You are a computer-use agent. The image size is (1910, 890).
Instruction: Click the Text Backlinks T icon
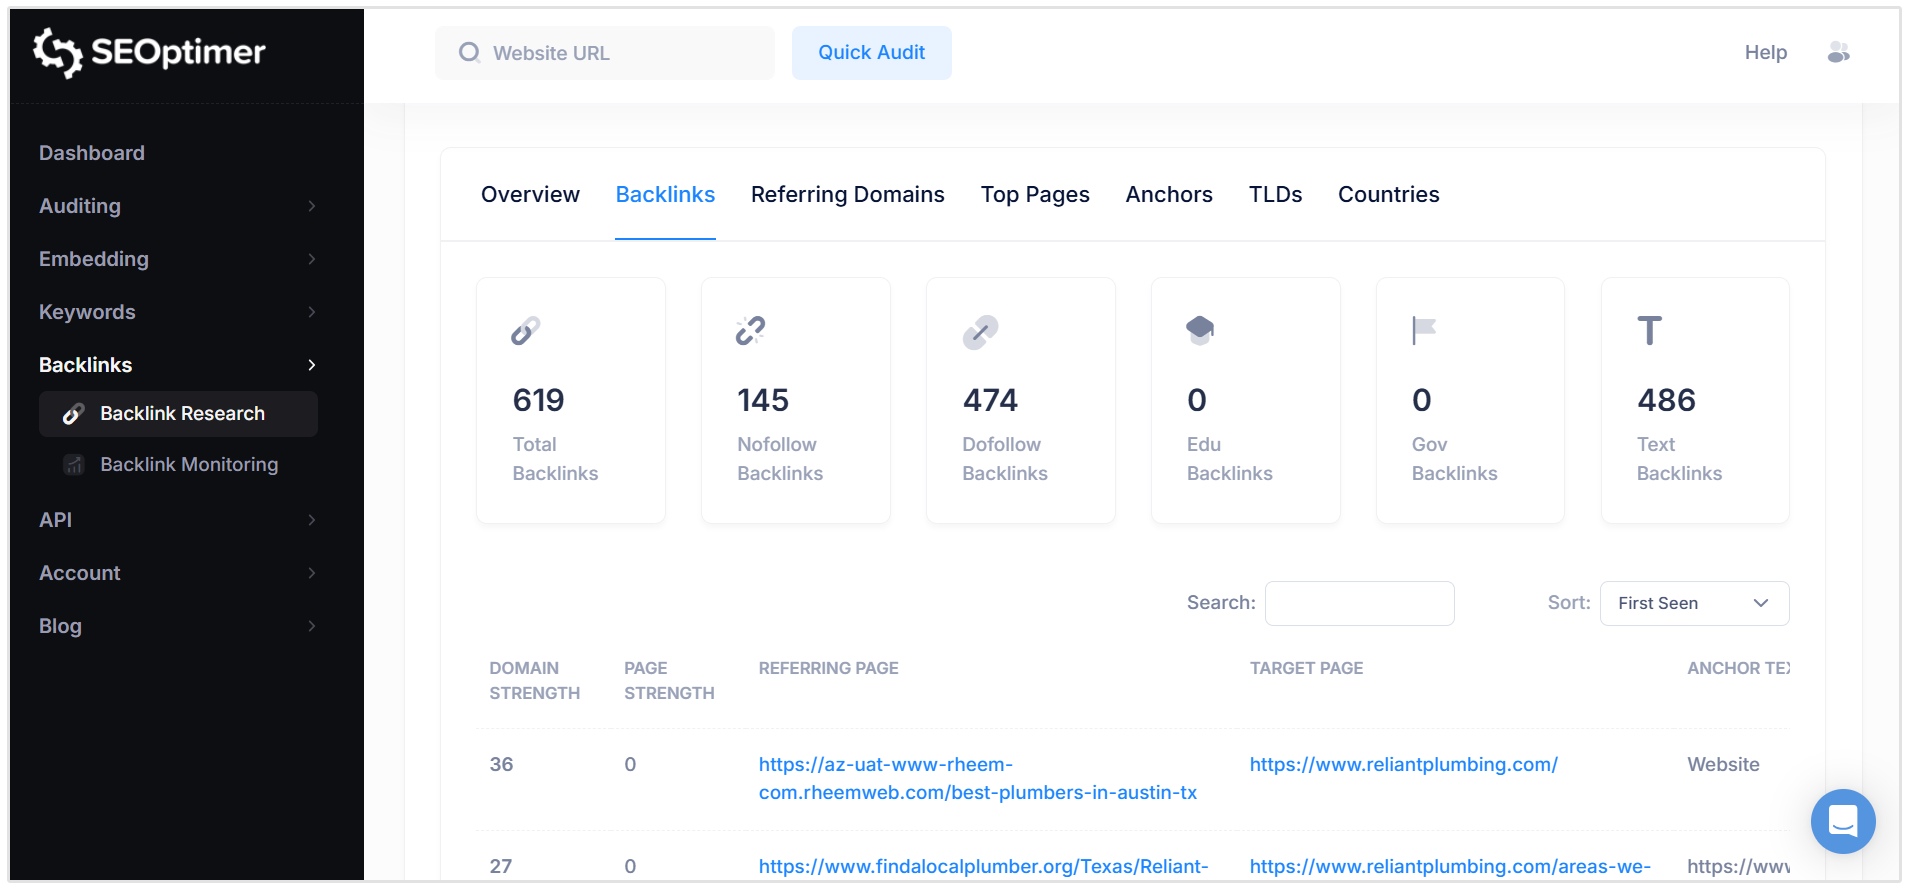(1649, 331)
